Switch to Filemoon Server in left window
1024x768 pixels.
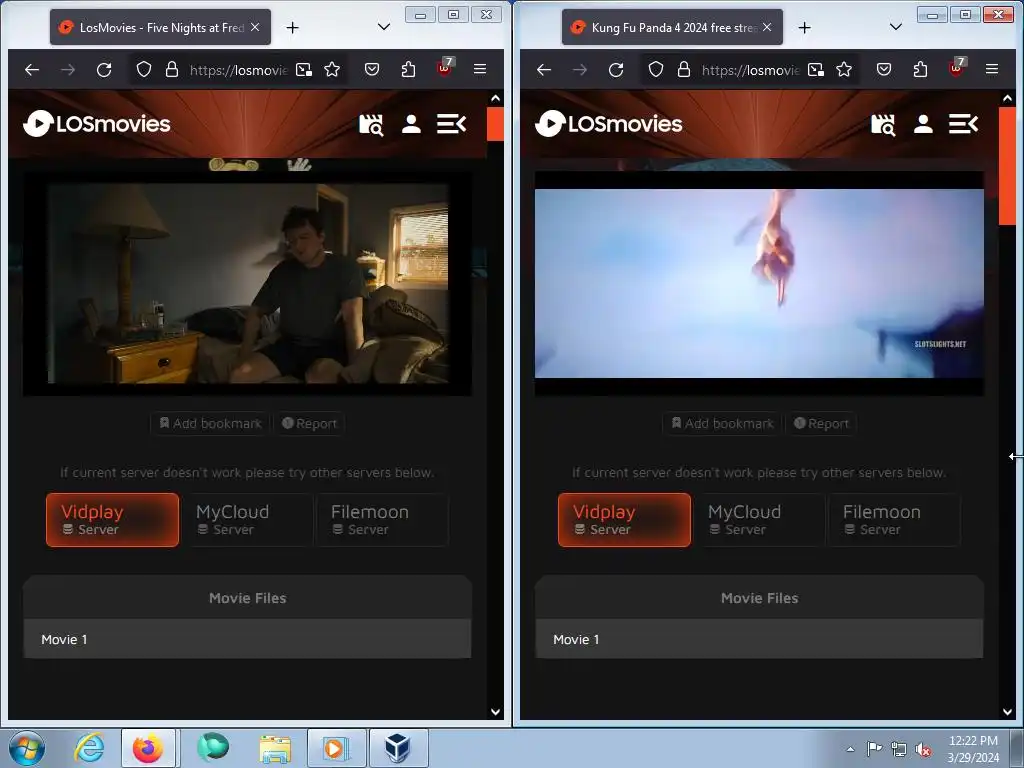(x=383, y=520)
